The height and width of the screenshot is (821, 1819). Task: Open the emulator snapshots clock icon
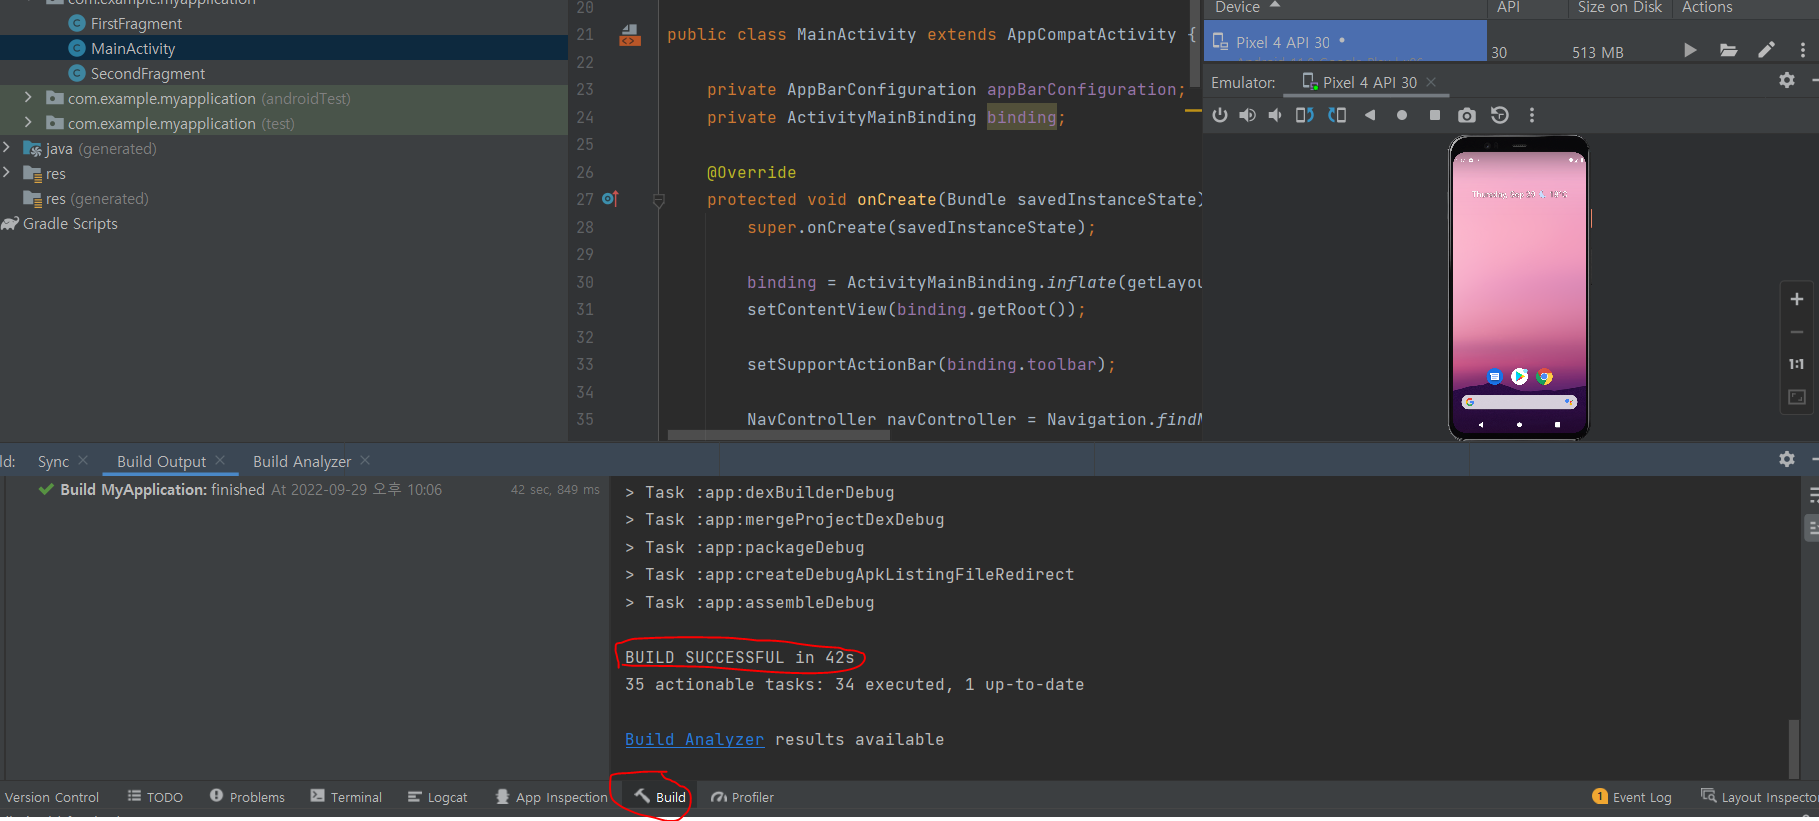[x=1499, y=115]
